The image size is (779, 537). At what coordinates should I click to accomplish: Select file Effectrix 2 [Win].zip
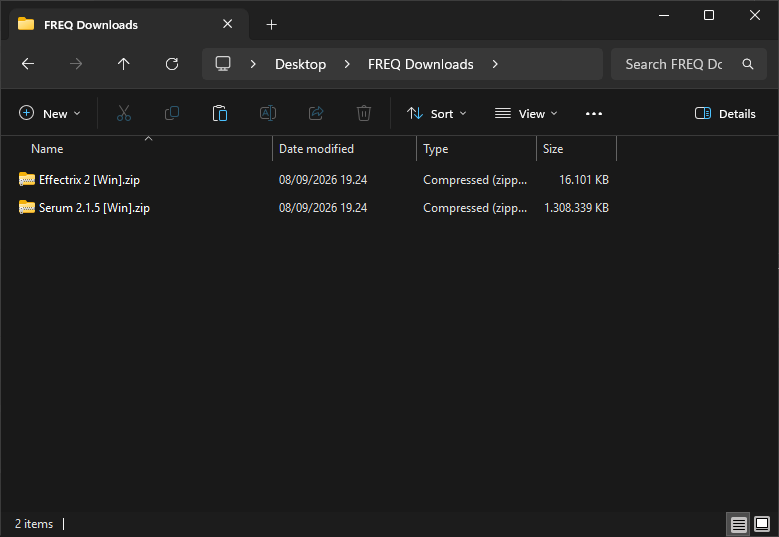pyautogui.click(x=89, y=180)
